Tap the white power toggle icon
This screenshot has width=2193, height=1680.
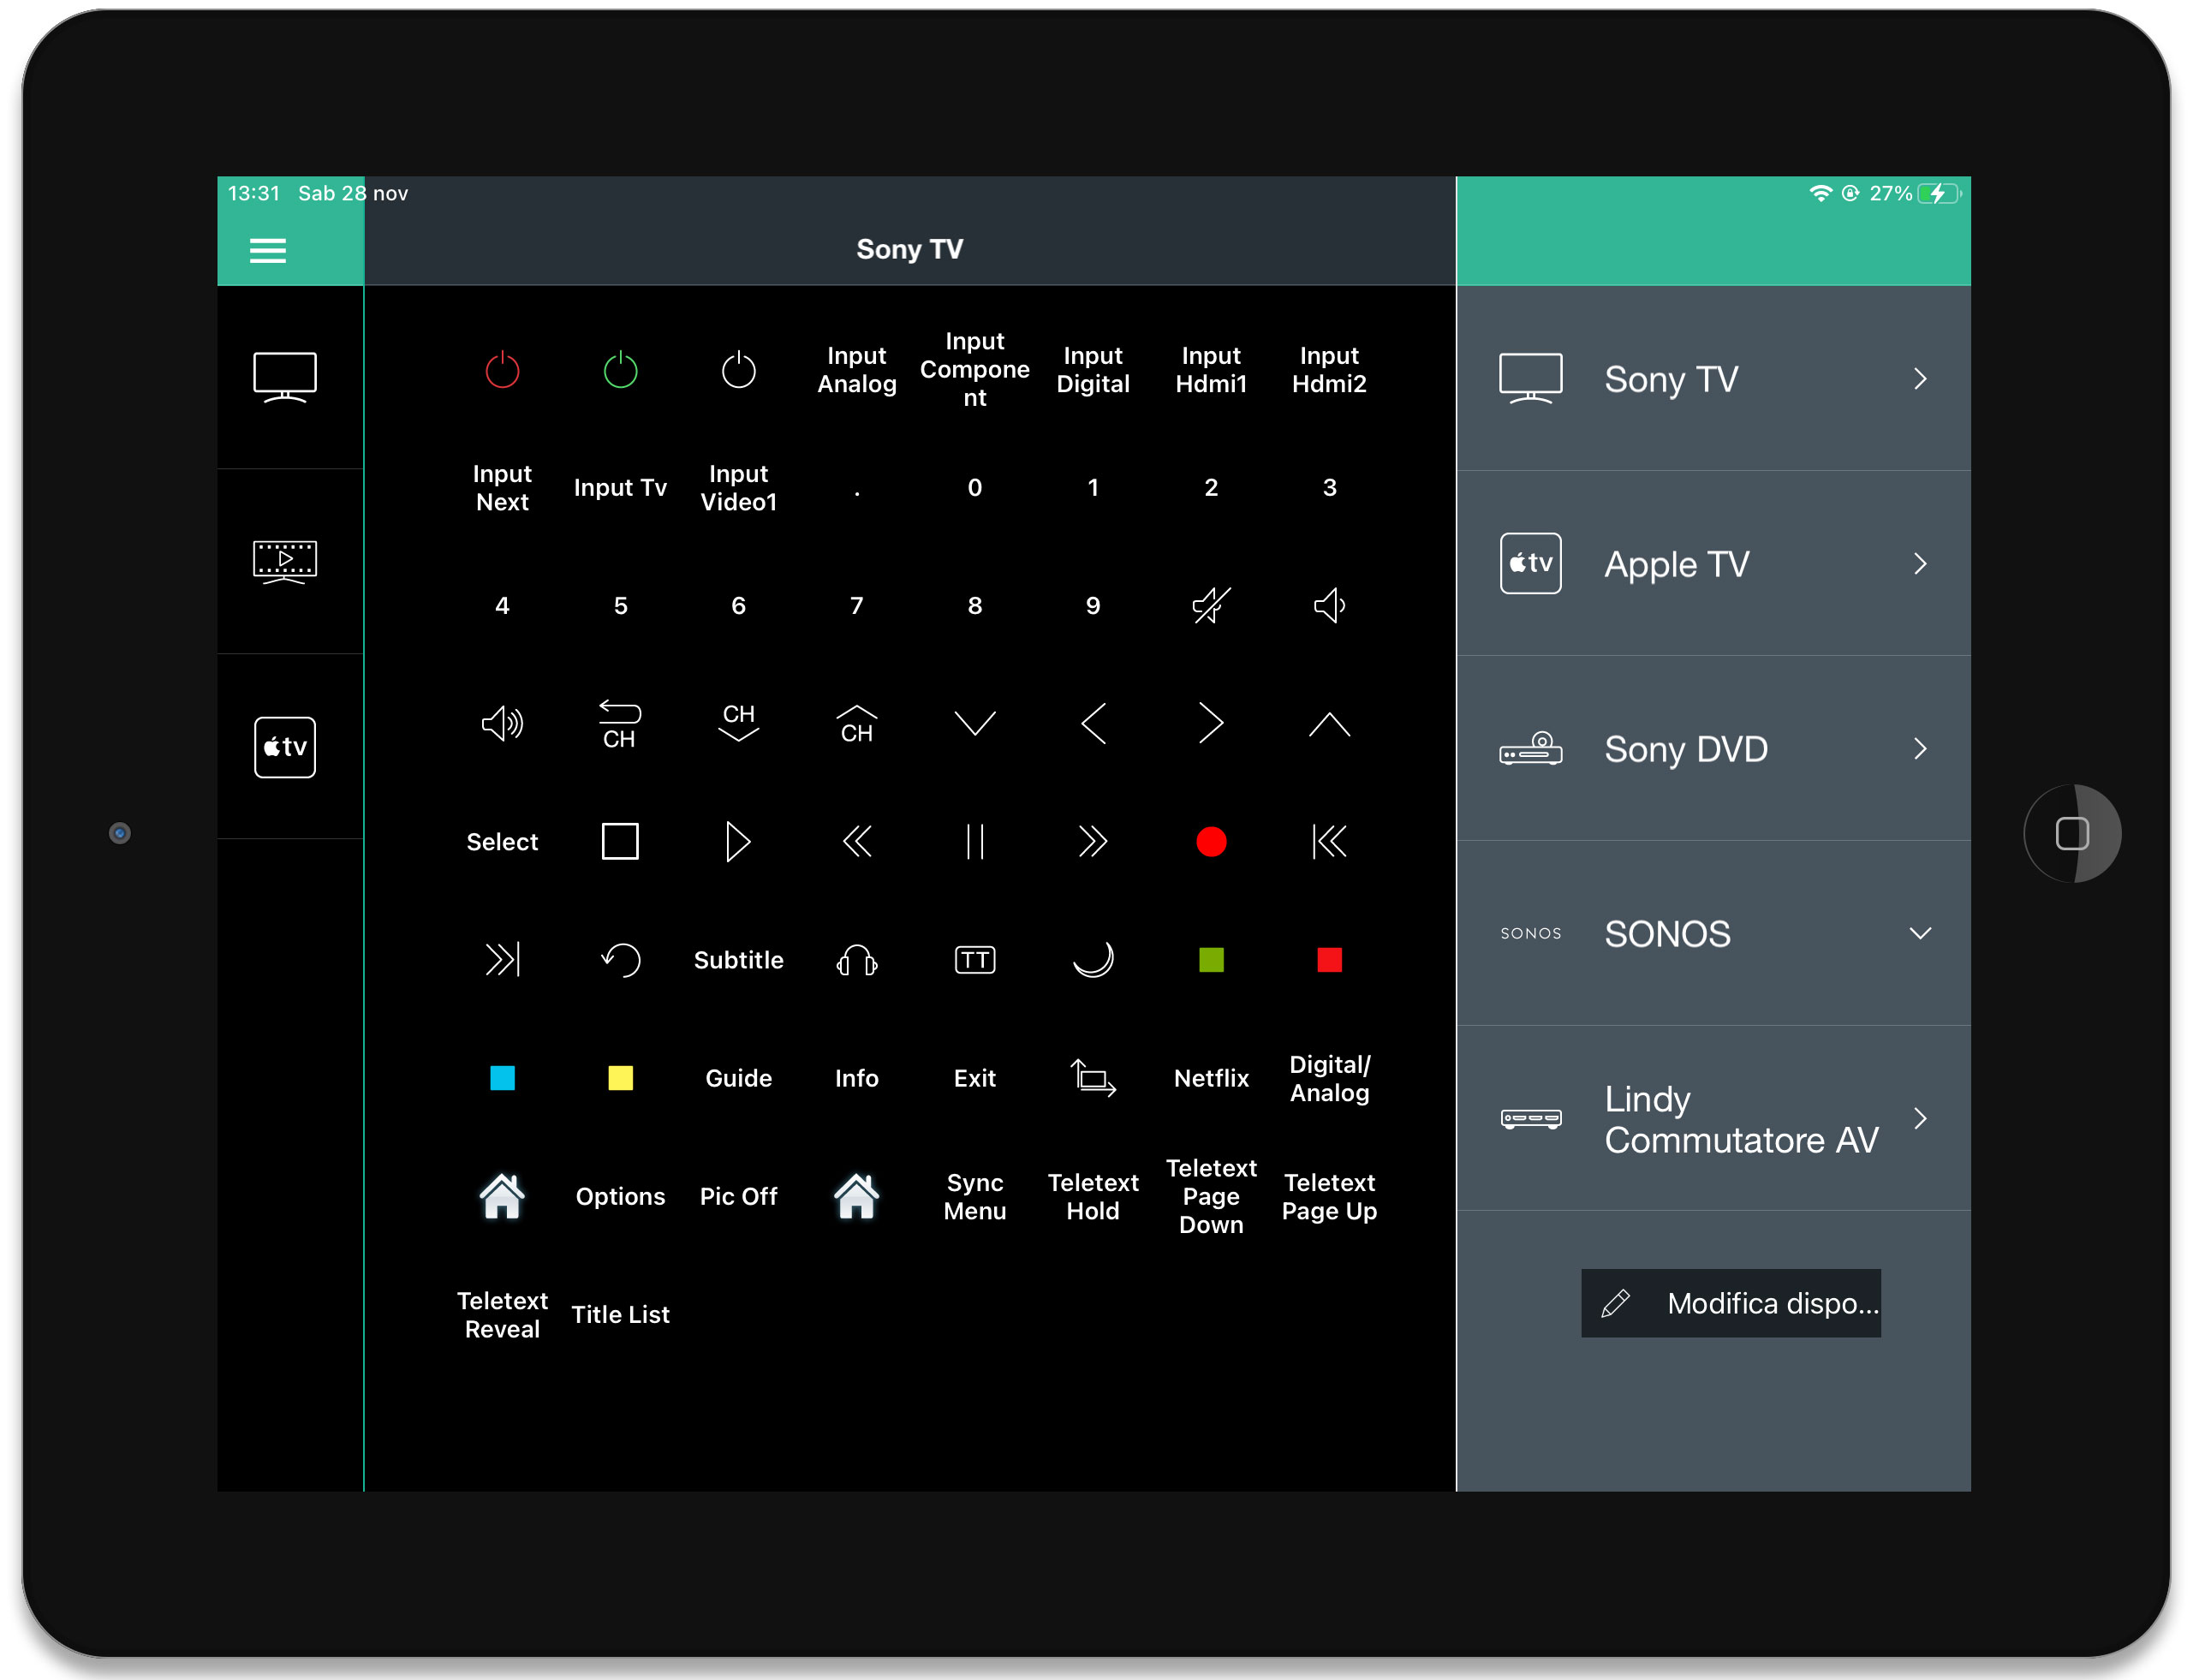pos(738,370)
